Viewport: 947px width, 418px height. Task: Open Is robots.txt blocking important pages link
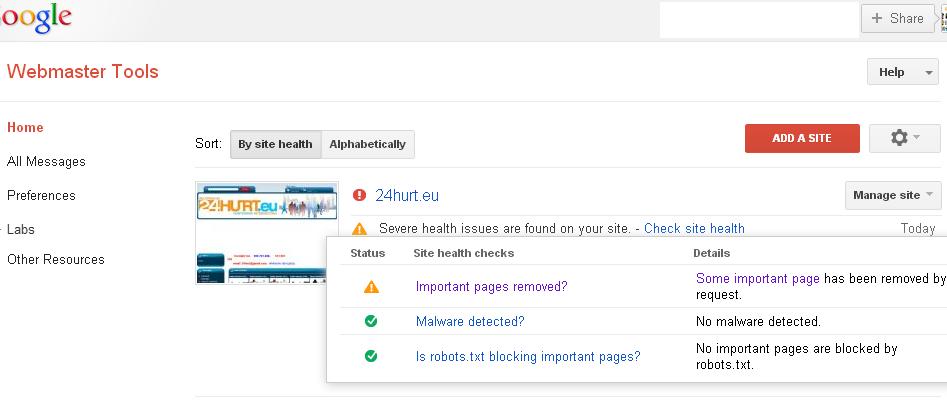coord(528,355)
